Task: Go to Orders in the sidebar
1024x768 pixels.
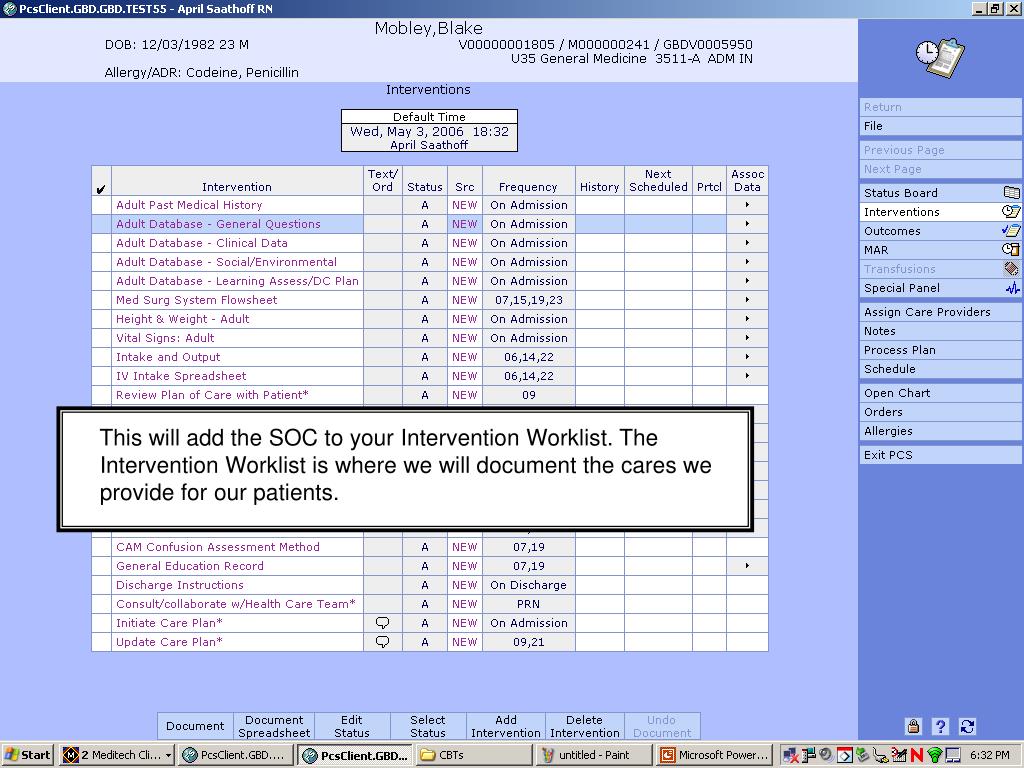Action: click(940, 412)
